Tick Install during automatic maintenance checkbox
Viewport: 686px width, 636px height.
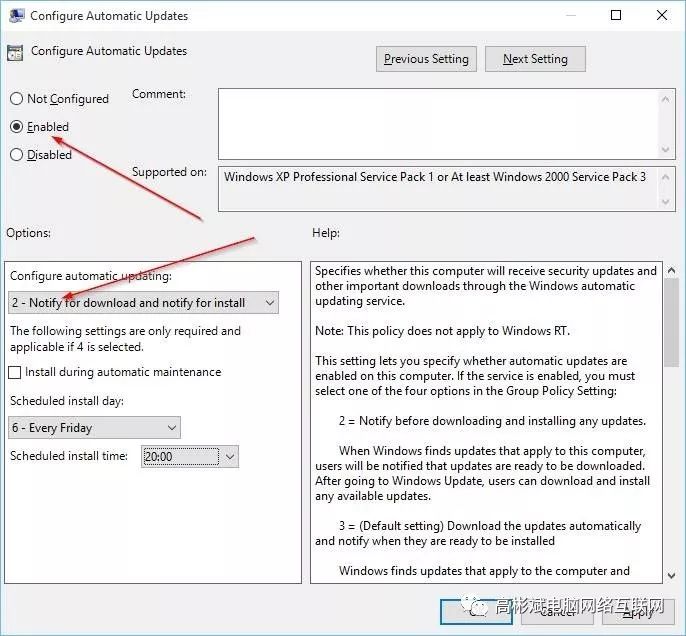[14, 372]
